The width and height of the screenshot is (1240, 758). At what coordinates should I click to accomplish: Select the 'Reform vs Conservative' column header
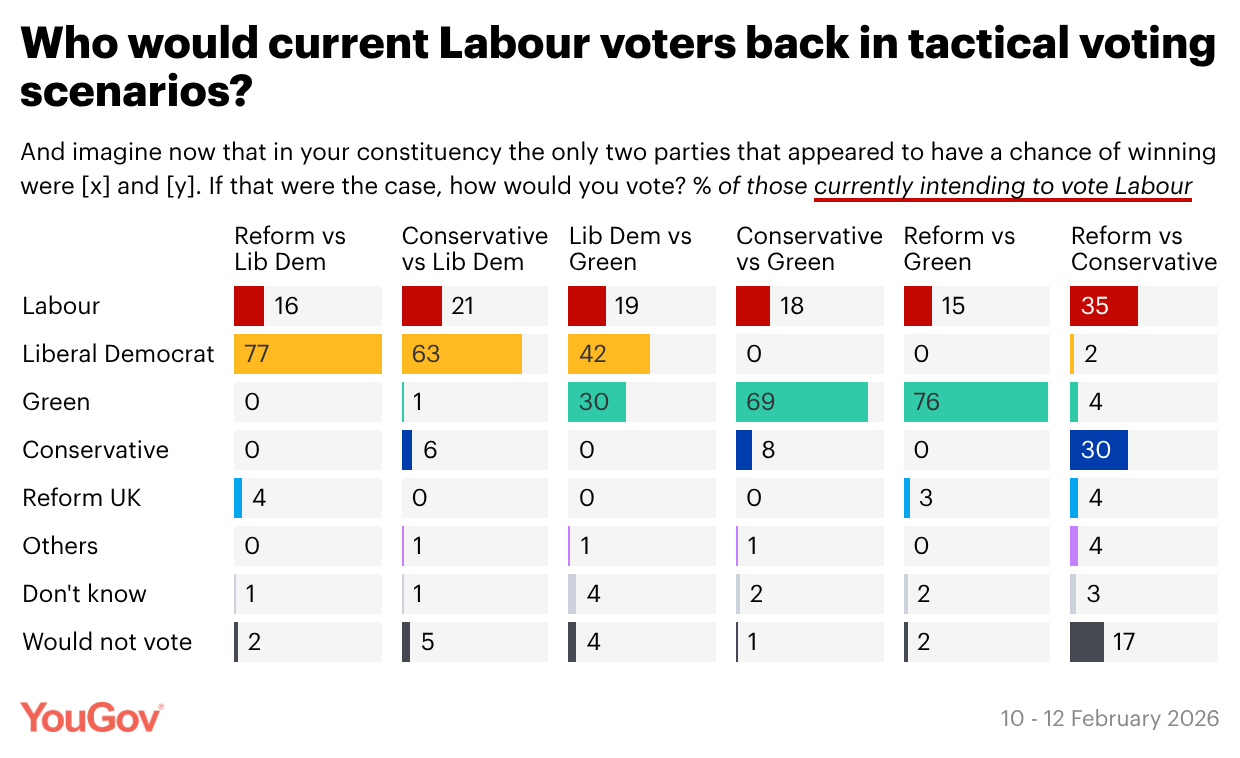pos(1143,249)
